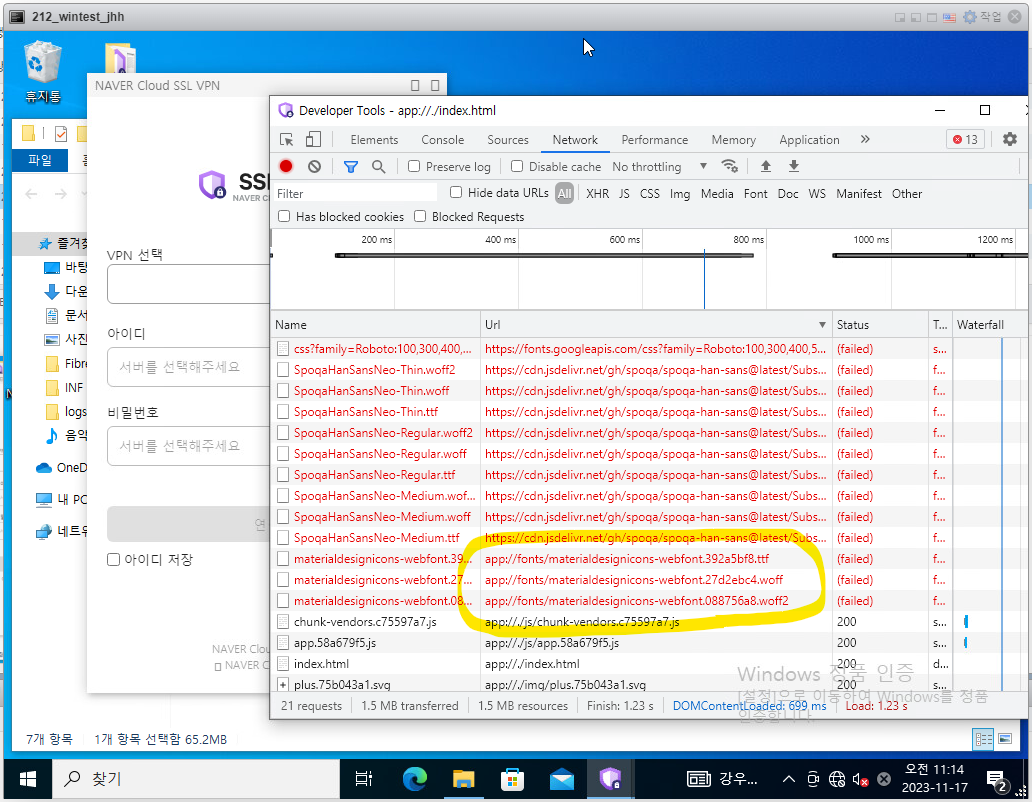Click the import HAR upload arrow
This screenshot has height=802, width=1032.
pyautogui.click(x=766, y=167)
